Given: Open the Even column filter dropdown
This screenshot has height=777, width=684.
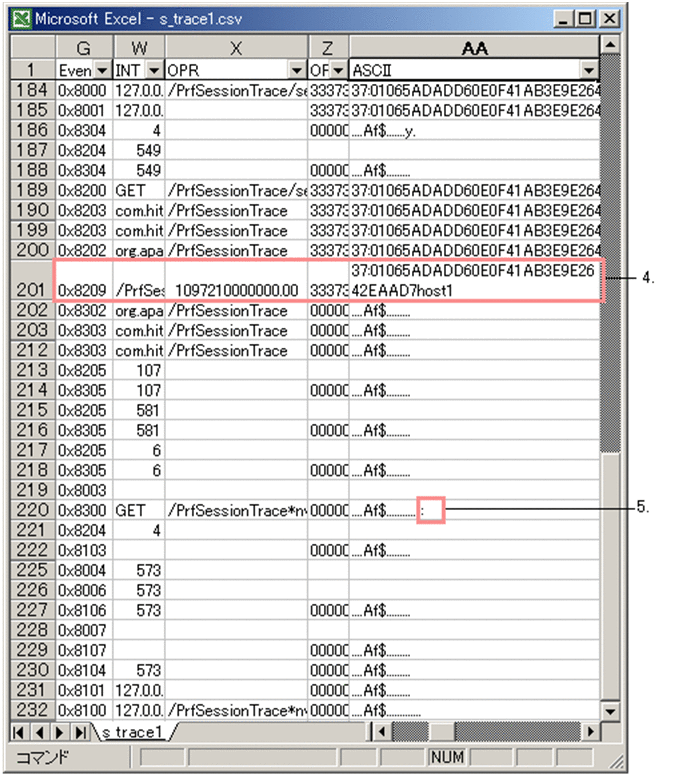Looking at the screenshot, I should coord(101,70).
